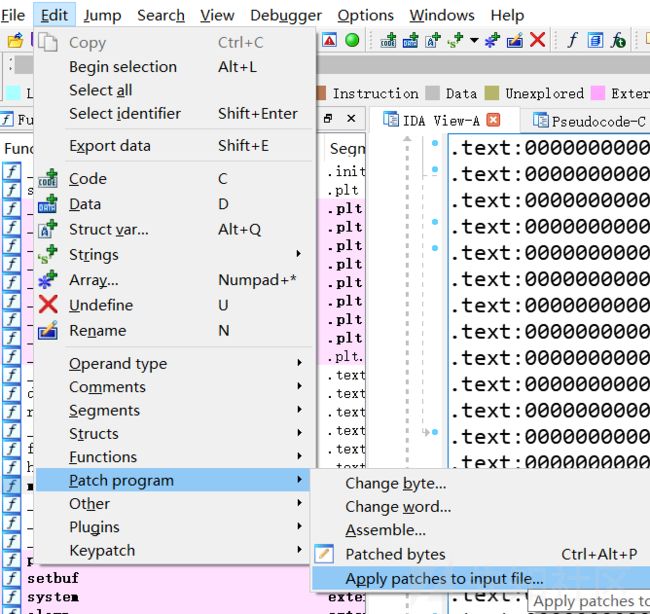Click the Rename icon in Edit menu

pos(48,330)
